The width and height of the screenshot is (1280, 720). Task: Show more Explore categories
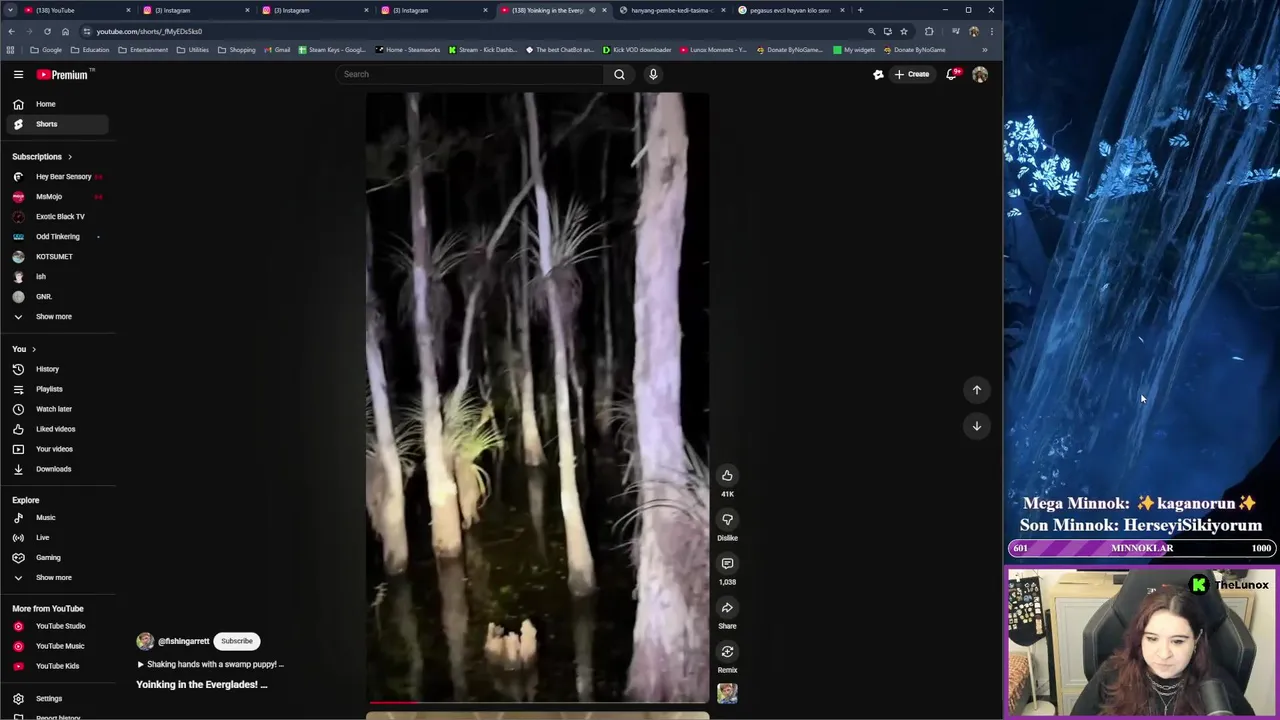tap(57, 577)
